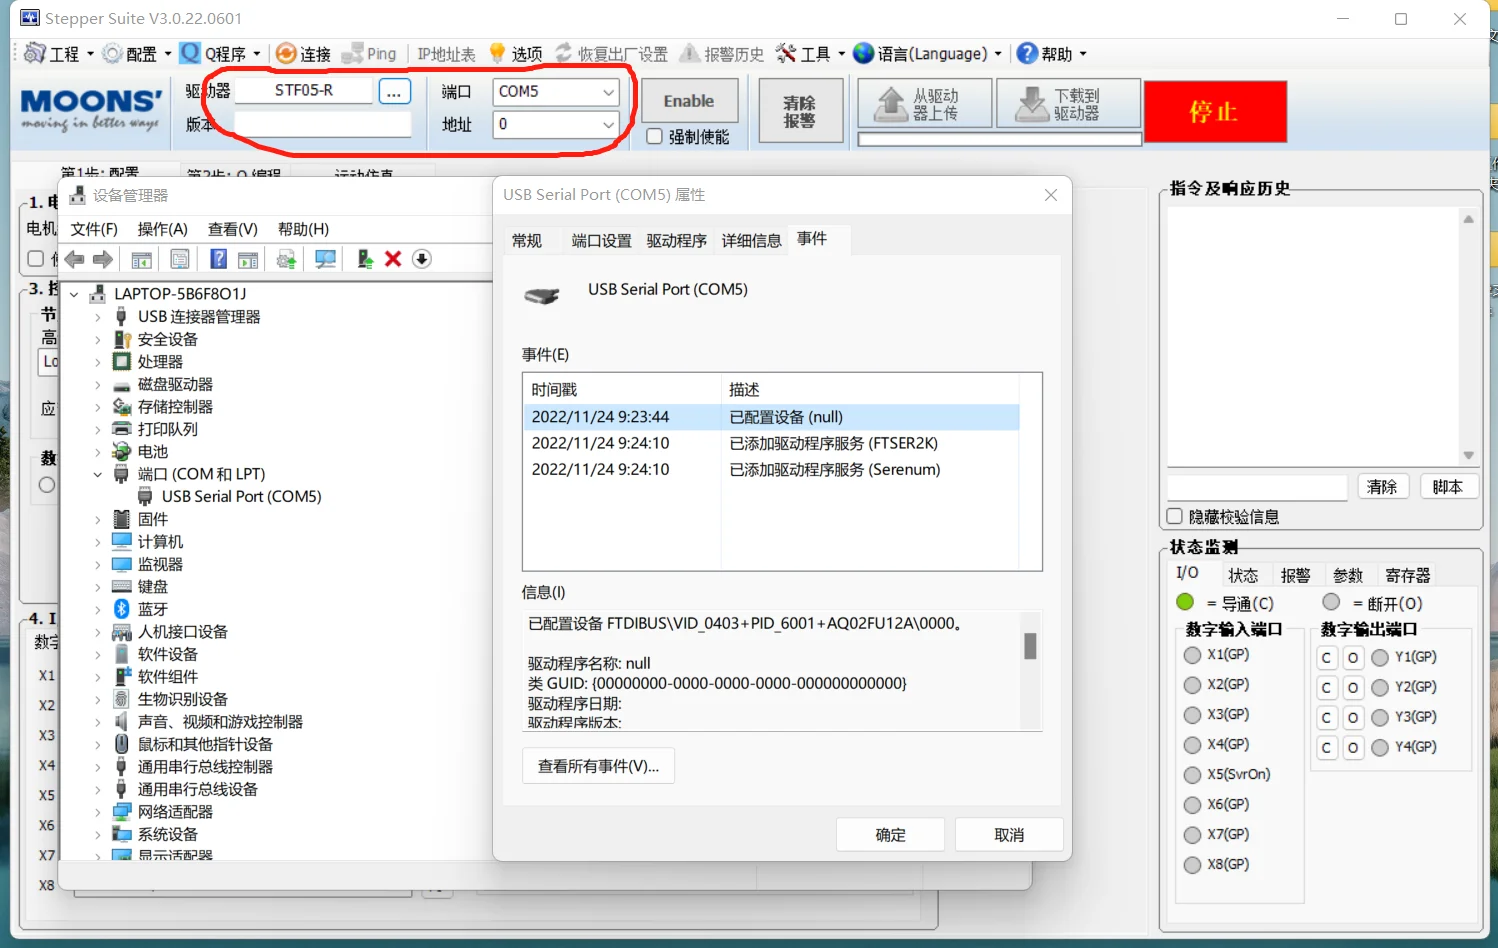Enable the 强制使能 checkbox
This screenshot has width=1498, height=948.
click(655, 137)
